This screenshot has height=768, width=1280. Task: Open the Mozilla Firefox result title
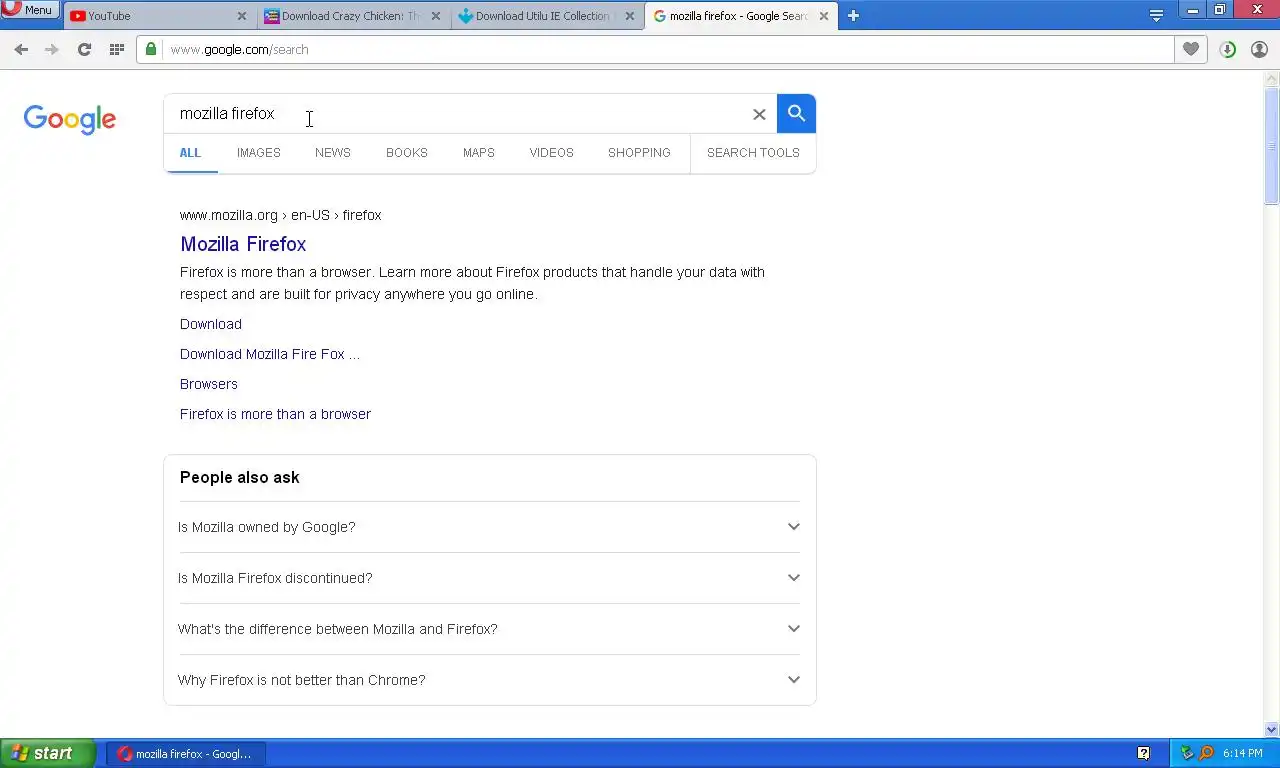click(x=243, y=244)
